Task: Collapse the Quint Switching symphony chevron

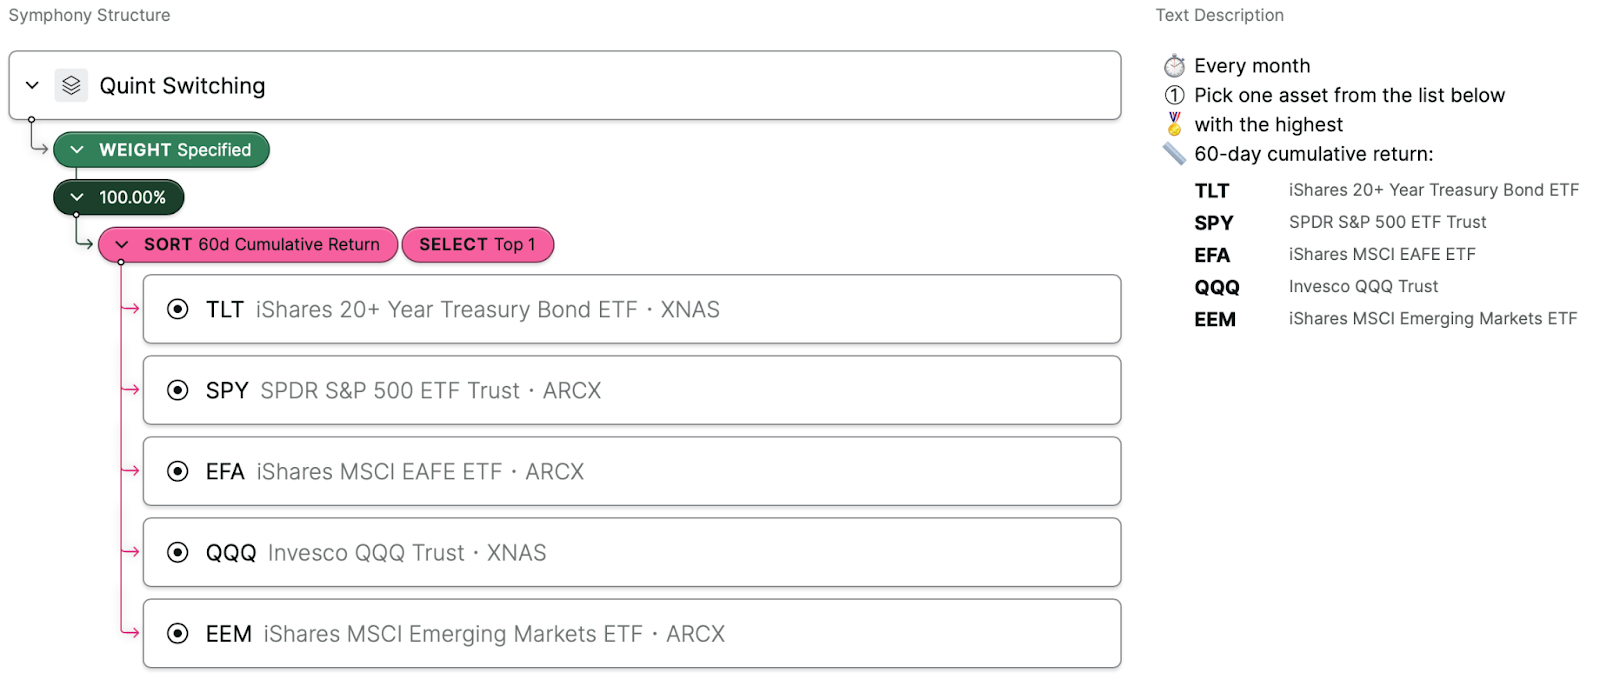Action: [32, 86]
